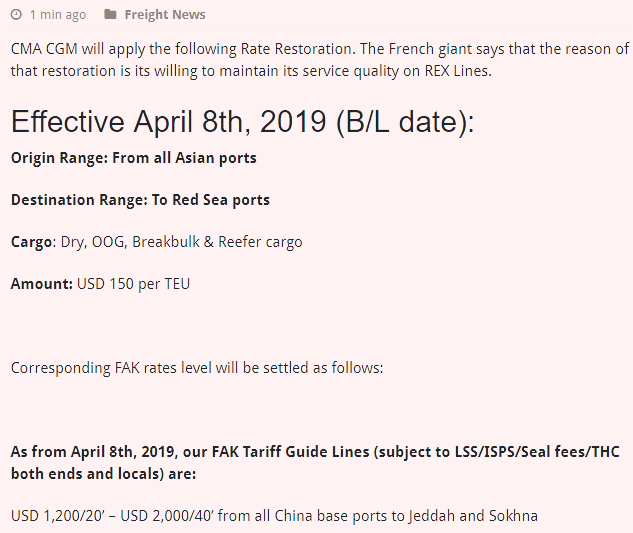Click the 'USD 2,000/40' rate text

click(167, 516)
